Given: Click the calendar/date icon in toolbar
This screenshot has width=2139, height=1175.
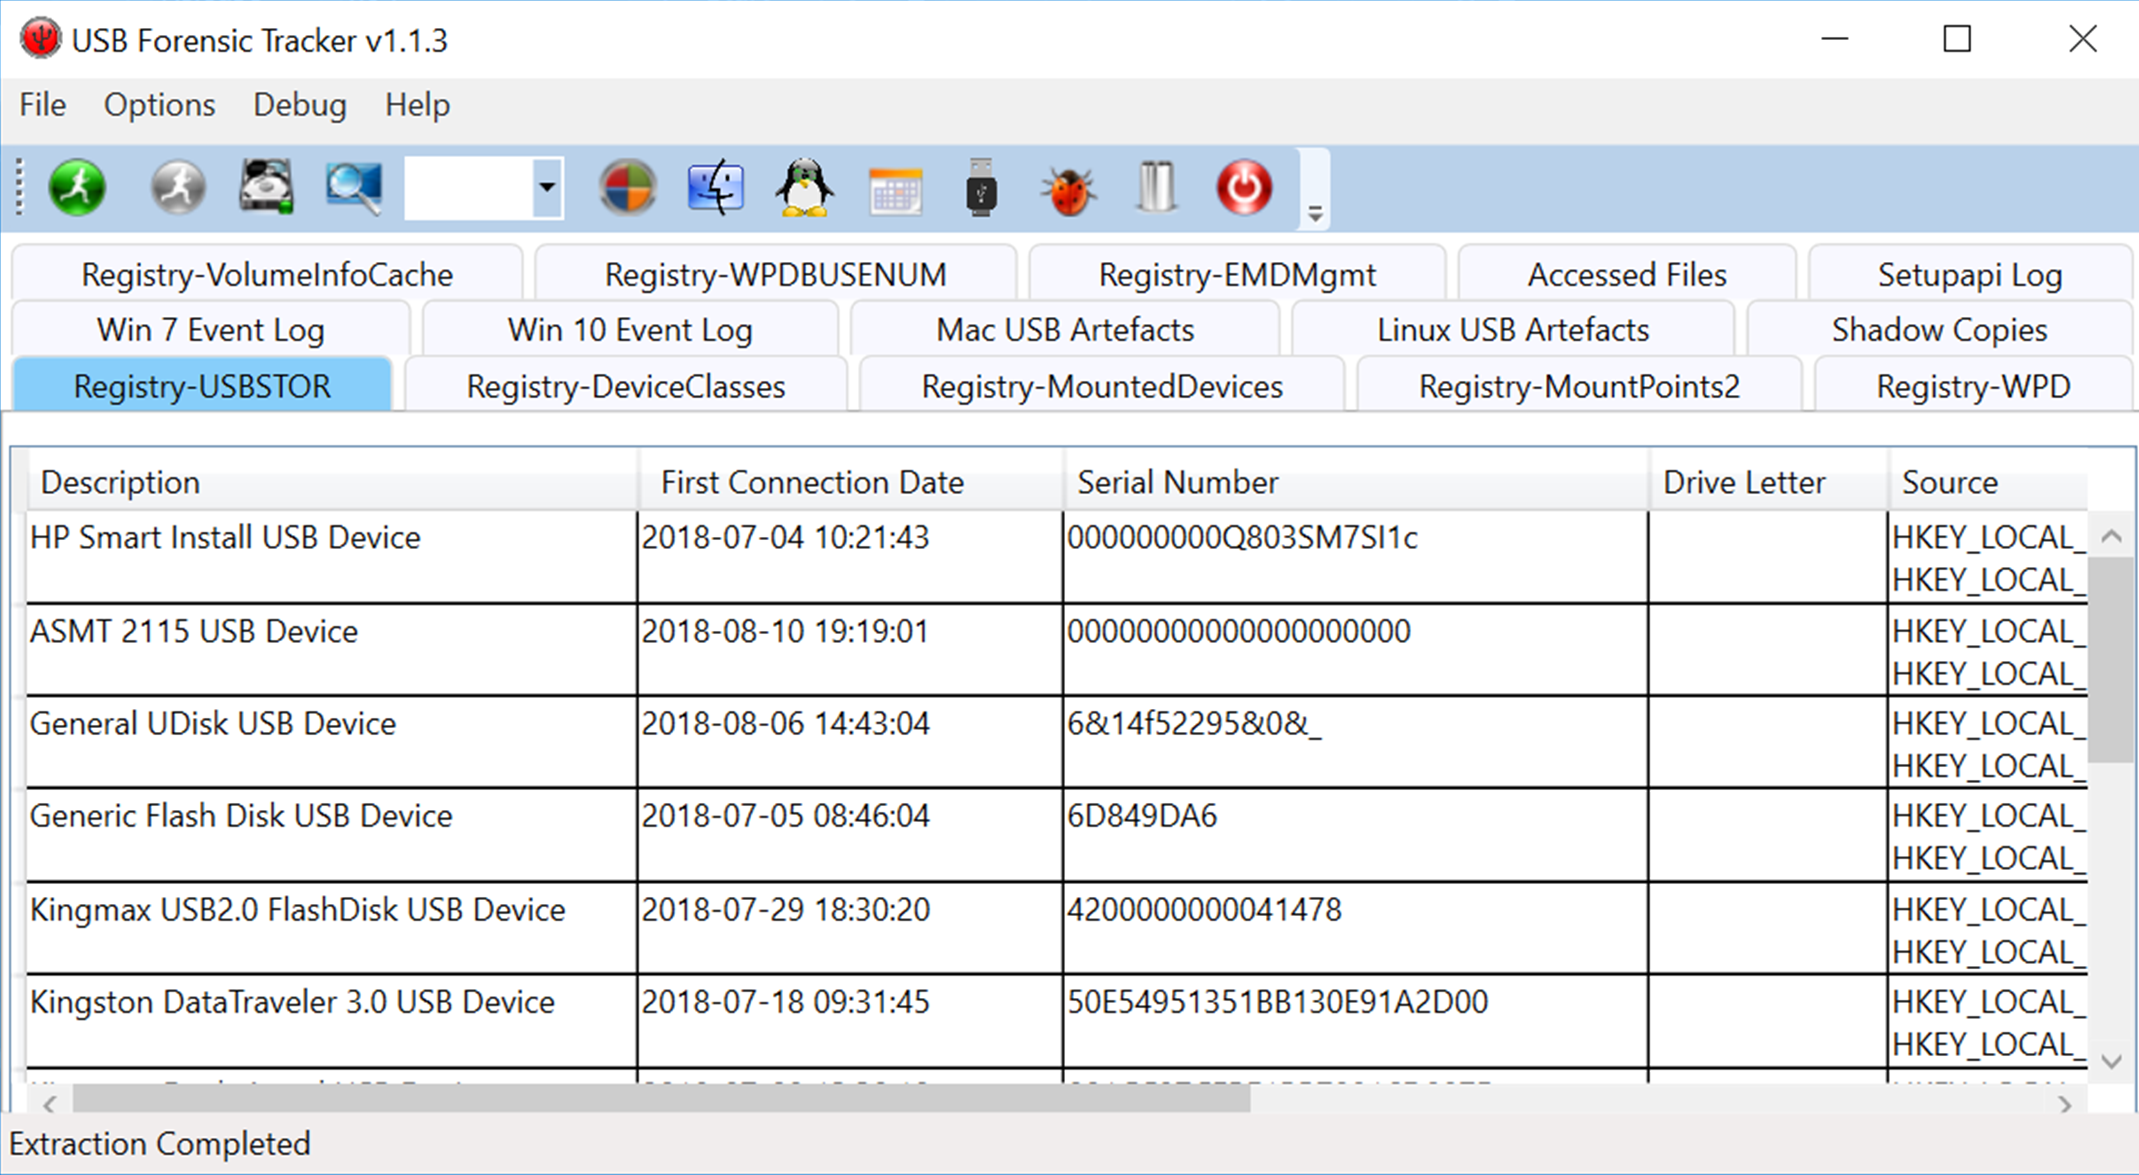Looking at the screenshot, I should coord(894,185).
